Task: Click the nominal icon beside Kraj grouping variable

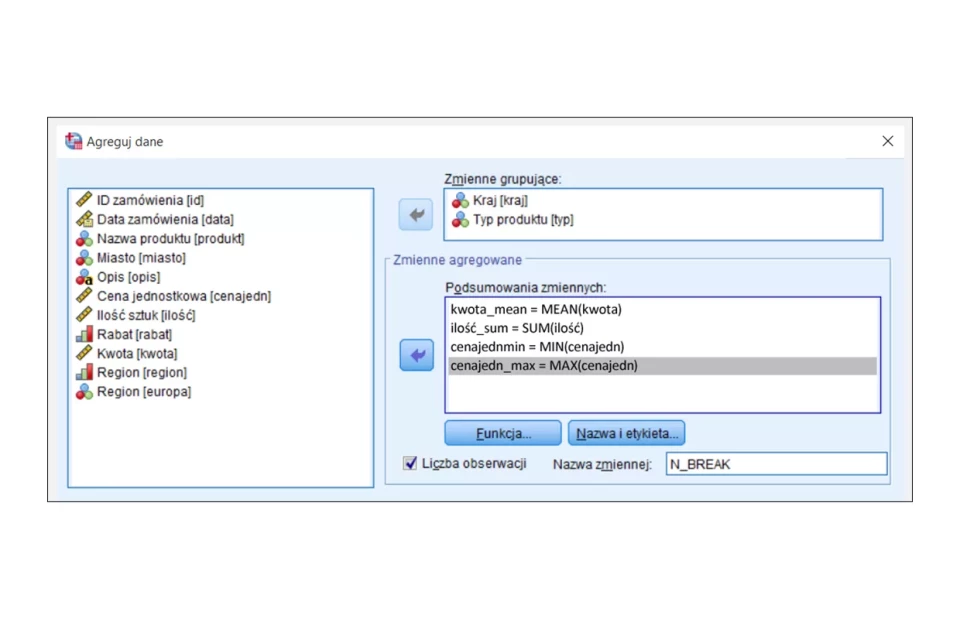Action: point(460,200)
